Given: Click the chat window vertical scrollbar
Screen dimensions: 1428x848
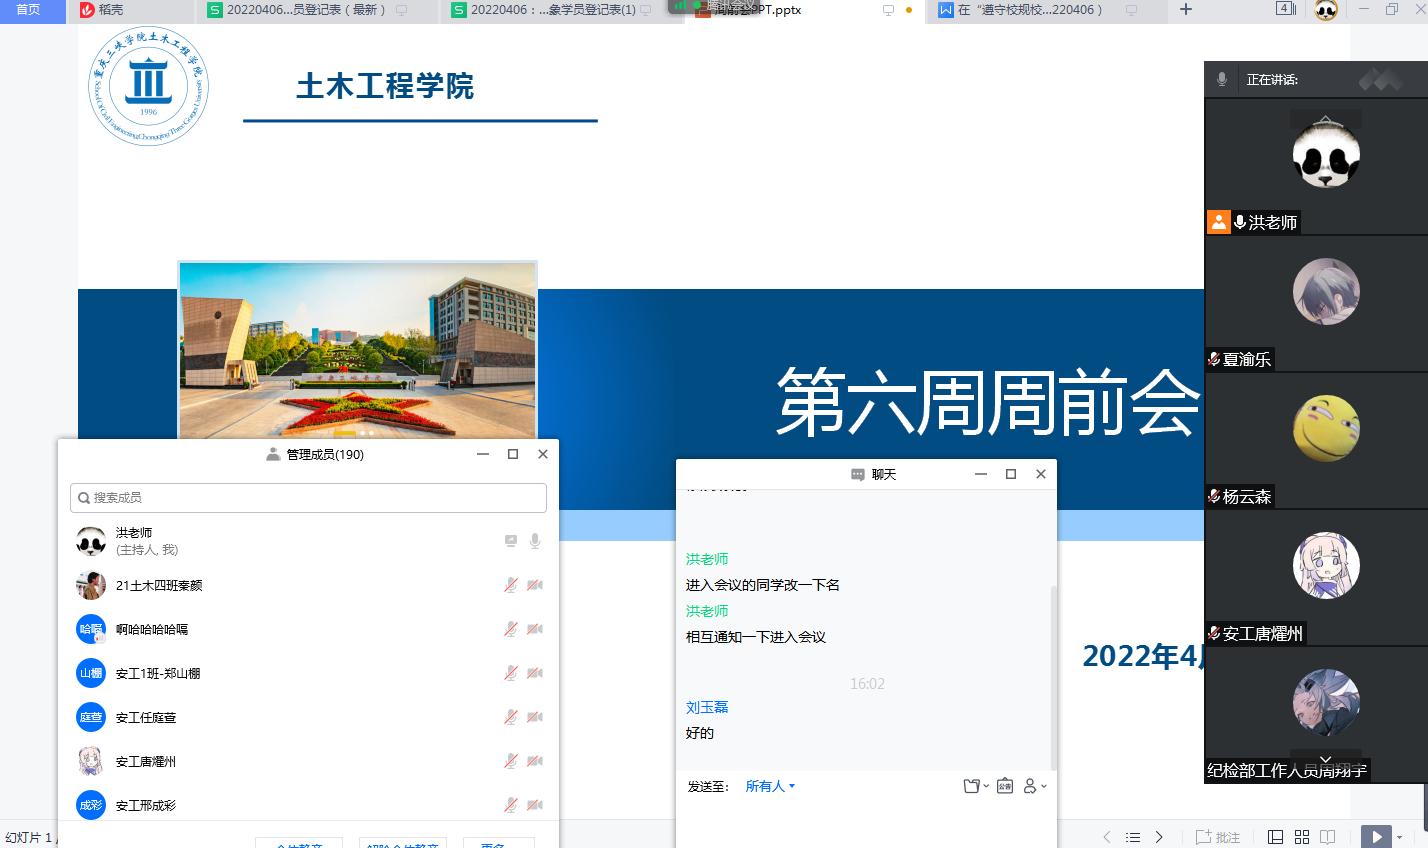Looking at the screenshot, I should pyautogui.click(x=1052, y=670).
